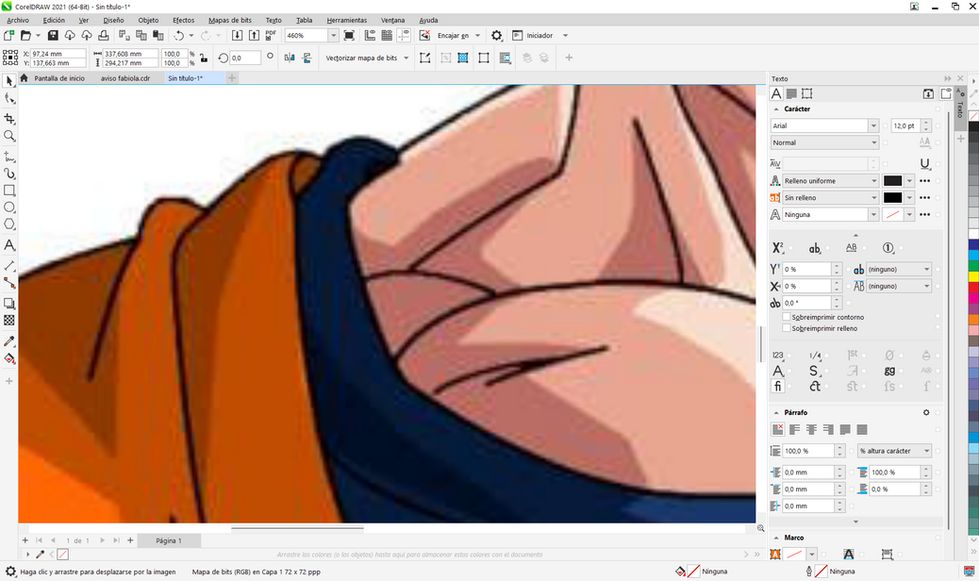The width and height of the screenshot is (979, 581).
Task: Open the Efectos menu
Action: (183, 20)
